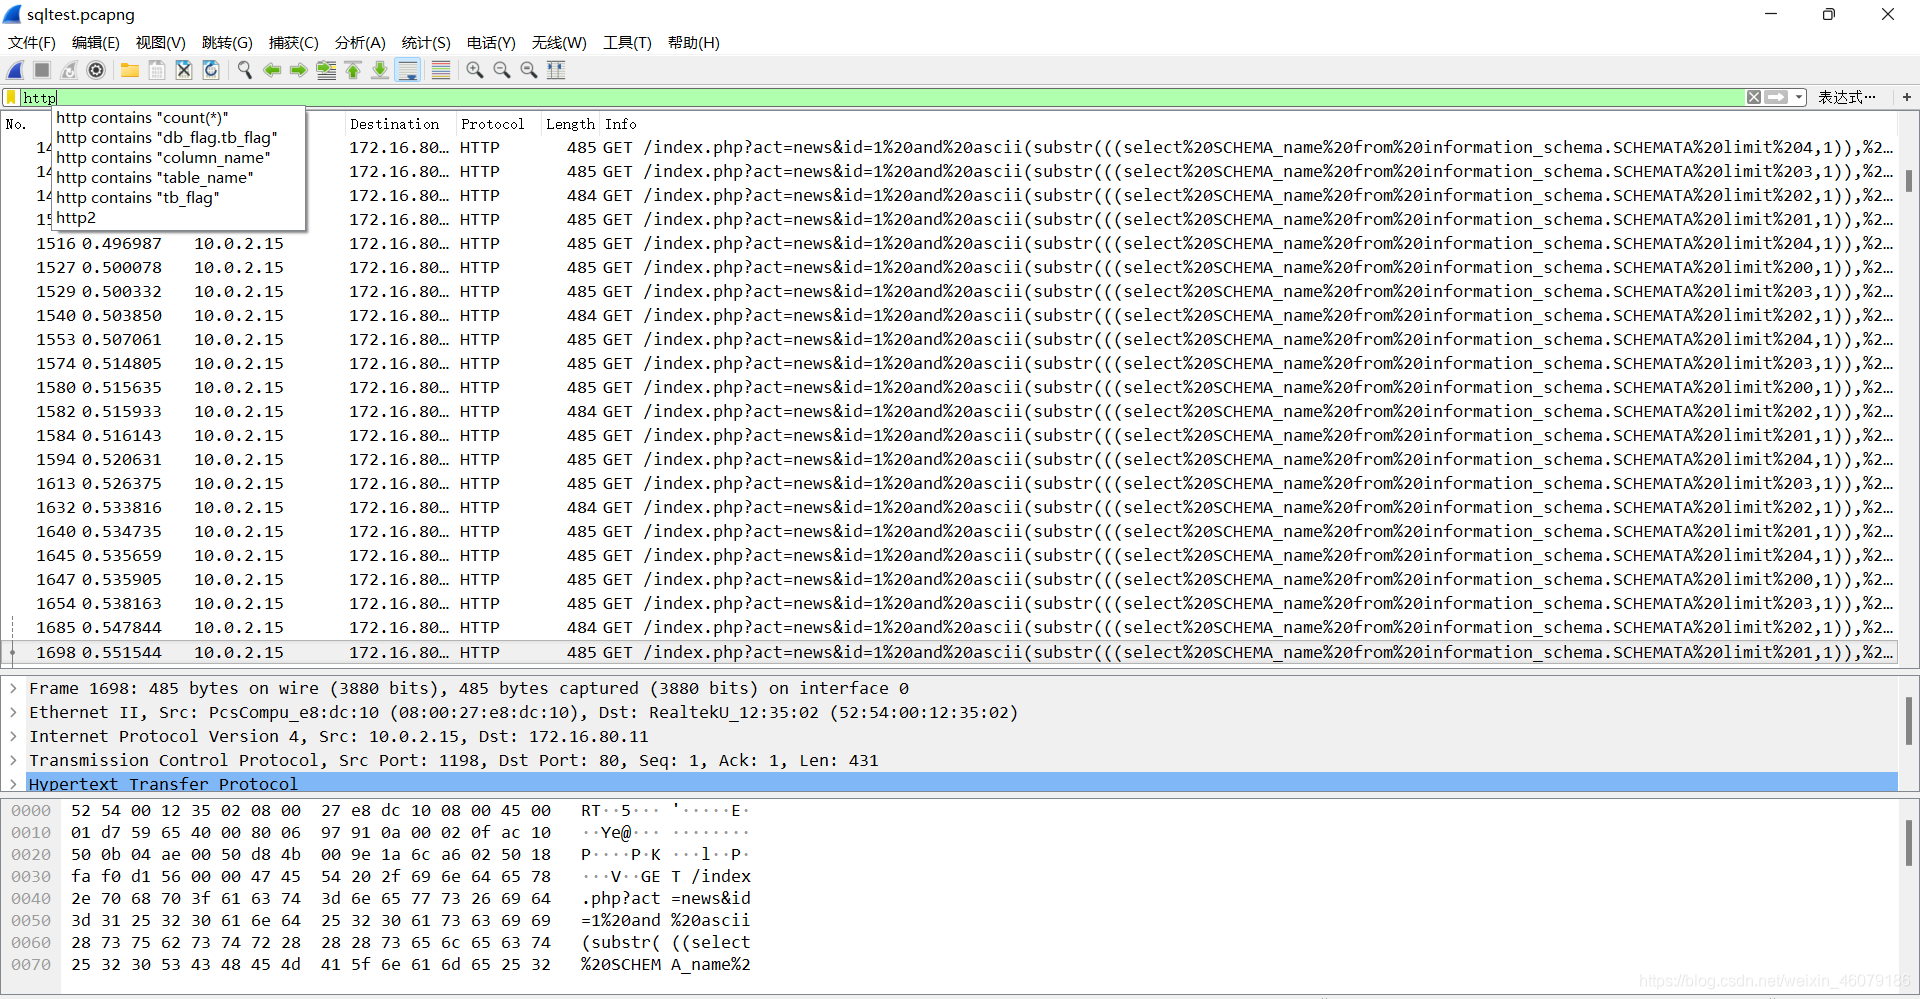Close the capture file icon
This screenshot has width=1920, height=999.
pyautogui.click(x=184, y=70)
